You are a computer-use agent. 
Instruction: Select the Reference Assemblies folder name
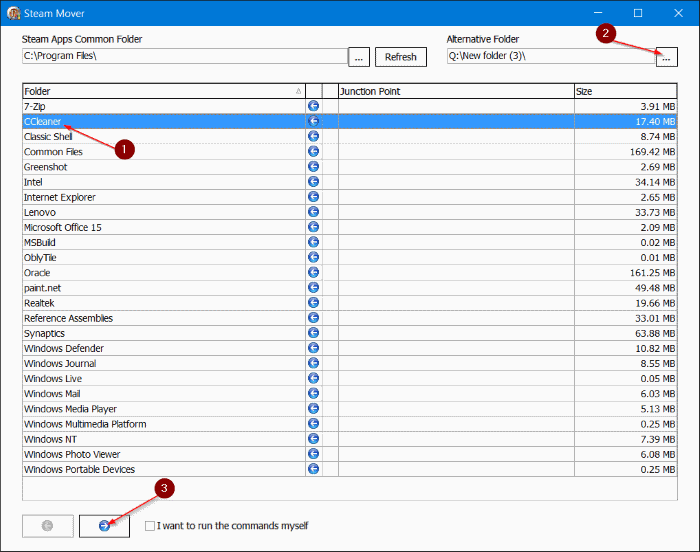coord(68,318)
